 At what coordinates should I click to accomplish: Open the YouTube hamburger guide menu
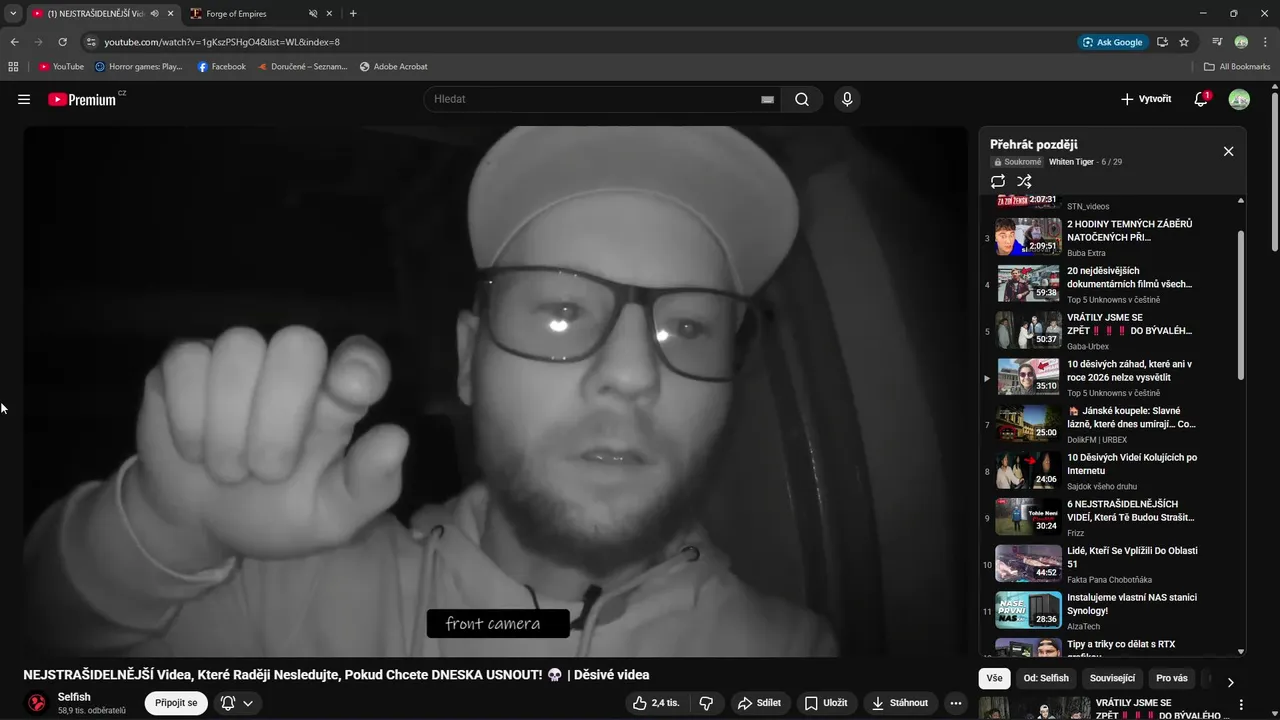pos(24,99)
